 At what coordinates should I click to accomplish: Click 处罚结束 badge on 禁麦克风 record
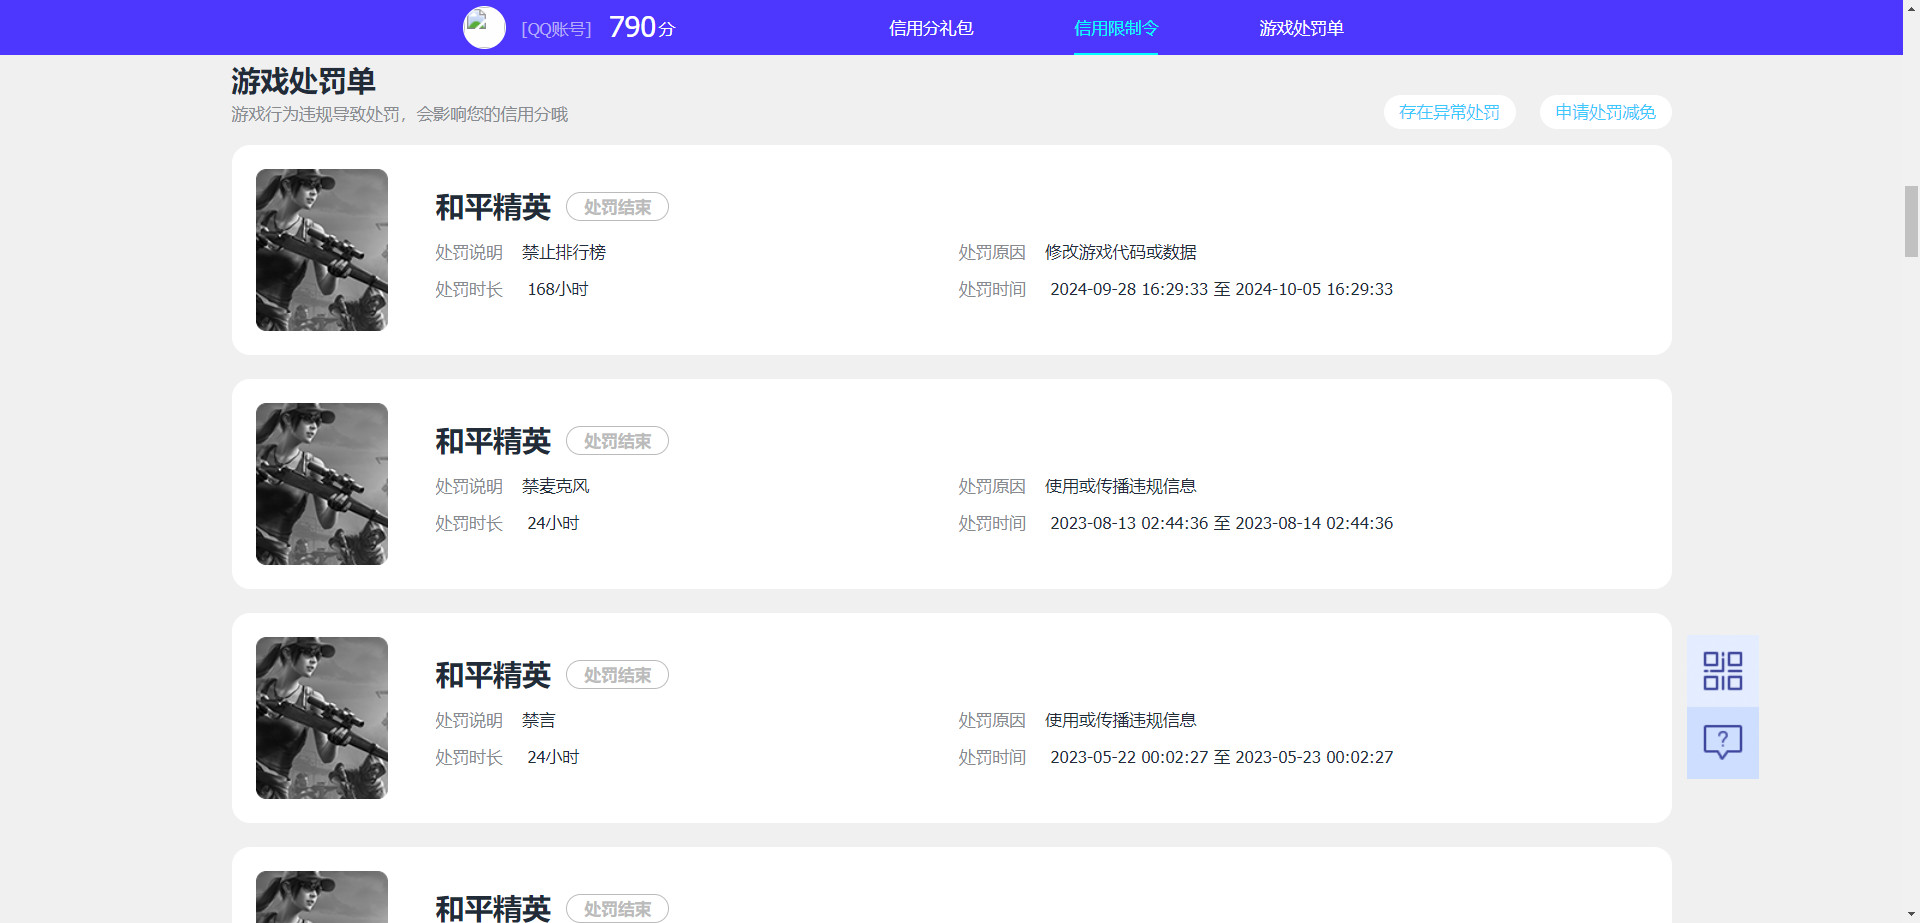pyautogui.click(x=617, y=441)
